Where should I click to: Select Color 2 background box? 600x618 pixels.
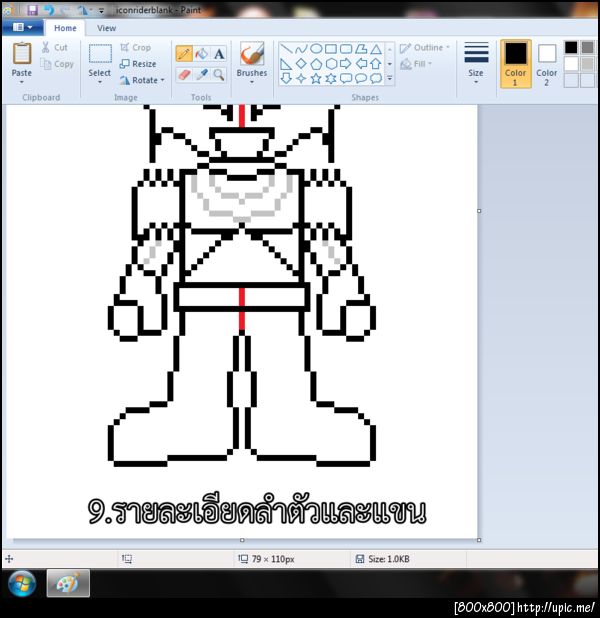(546, 65)
